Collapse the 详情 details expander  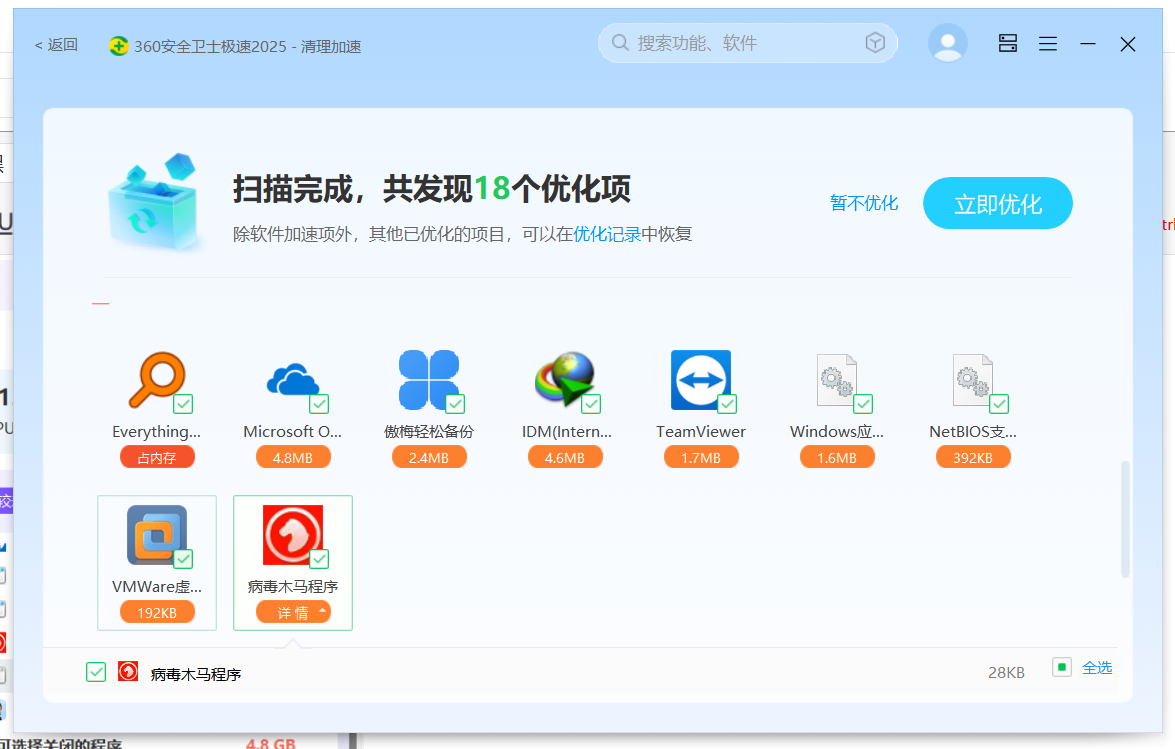[293, 613]
